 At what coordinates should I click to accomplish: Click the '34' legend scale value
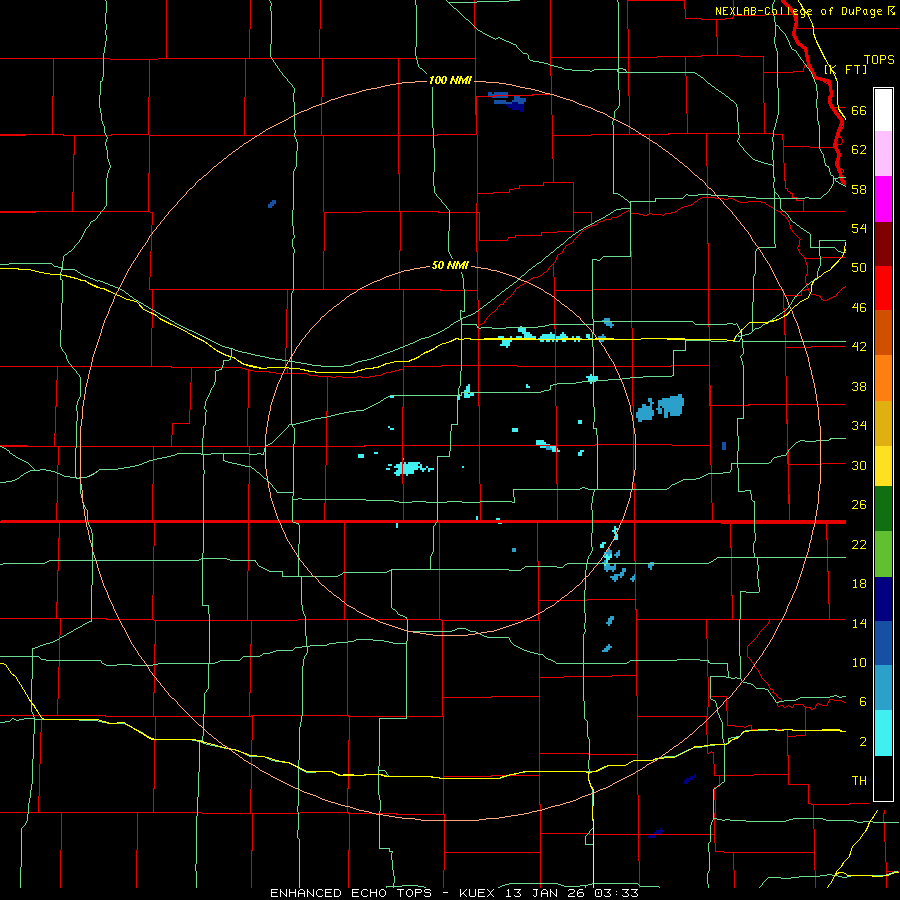[859, 426]
